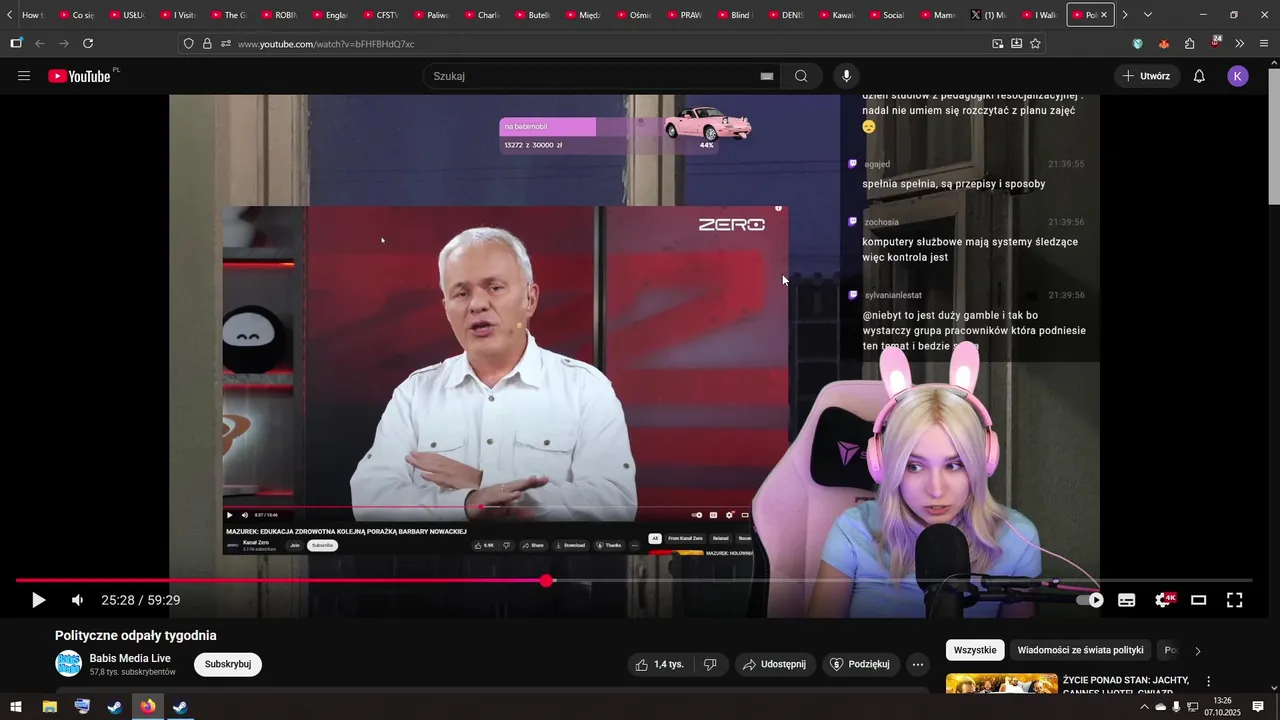Go back to previous page
The width and height of the screenshot is (1280, 720).
[40, 44]
